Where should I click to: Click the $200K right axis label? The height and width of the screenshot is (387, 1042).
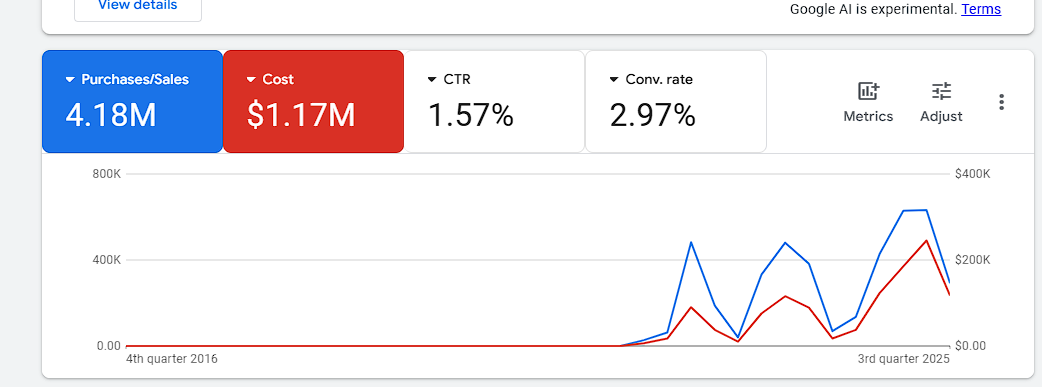coord(973,260)
